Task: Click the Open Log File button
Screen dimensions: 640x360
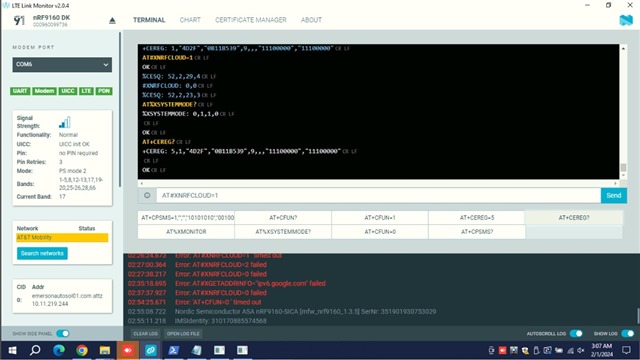Action: pyautogui.click(x=183, y=333)
